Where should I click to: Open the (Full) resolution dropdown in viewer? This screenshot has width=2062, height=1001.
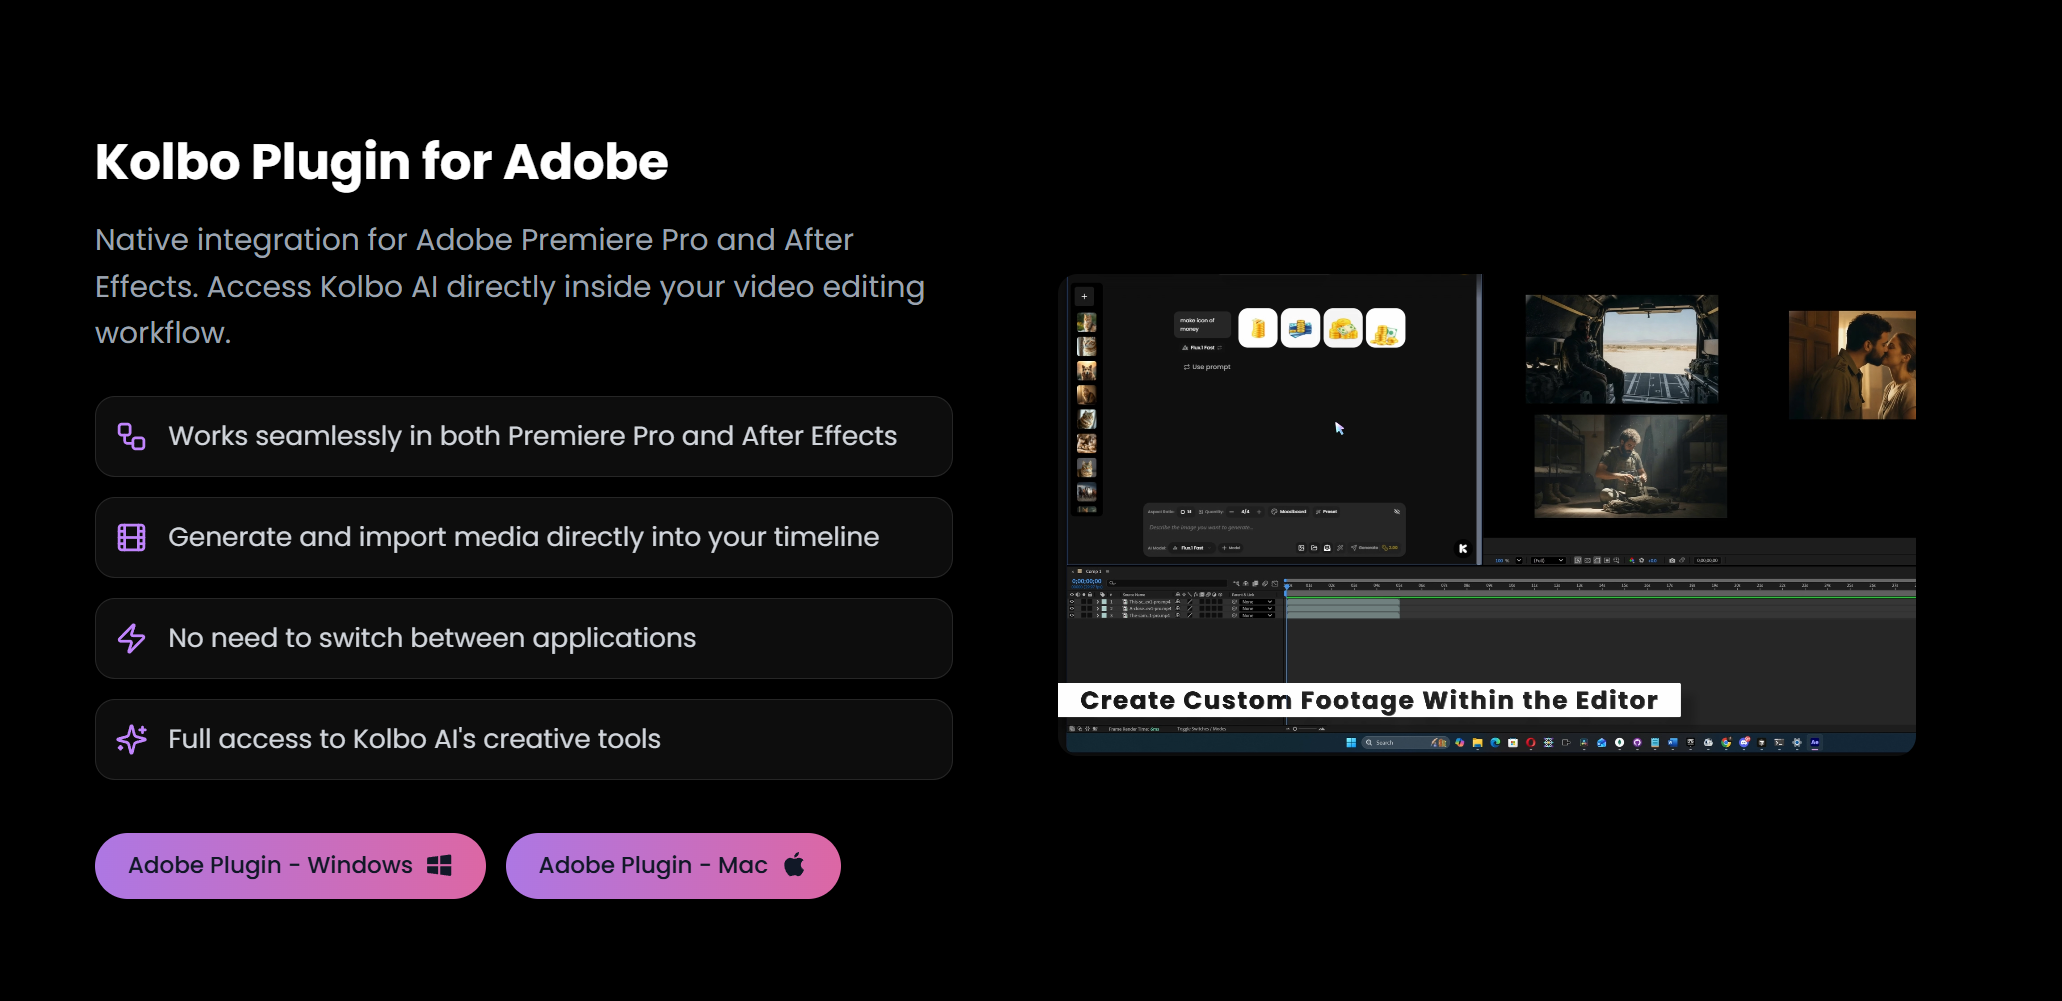pyautogui.click(x=1548, y=560)
